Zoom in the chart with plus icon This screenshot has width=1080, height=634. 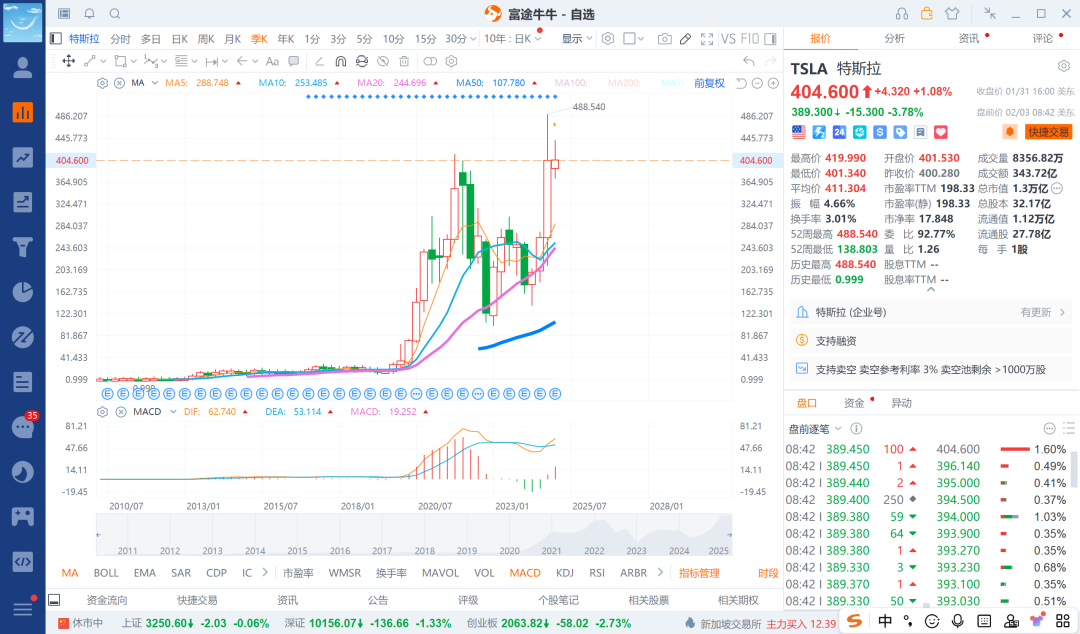(x=773, y=83)
